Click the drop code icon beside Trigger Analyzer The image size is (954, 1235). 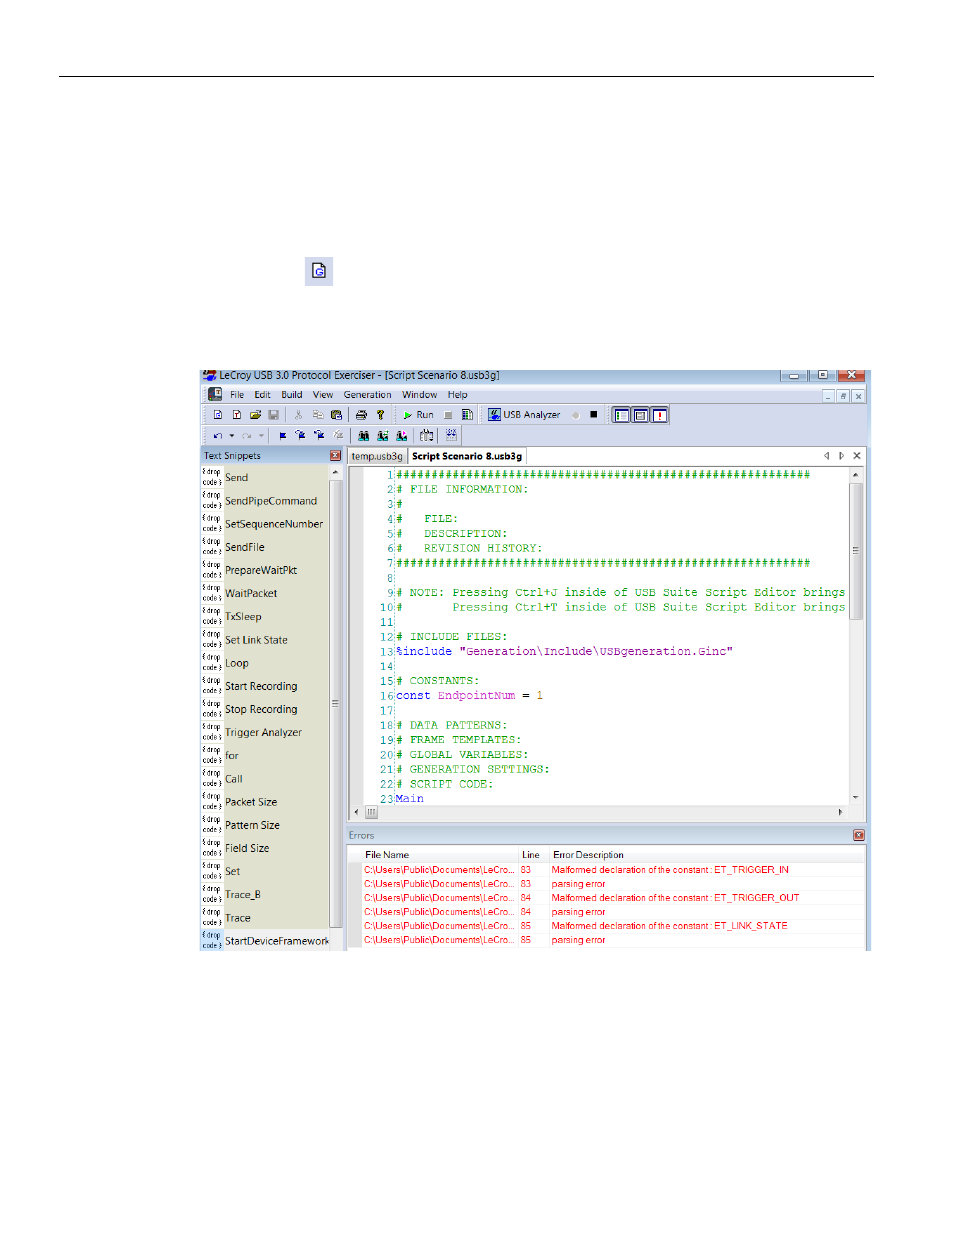click(211, 732)
